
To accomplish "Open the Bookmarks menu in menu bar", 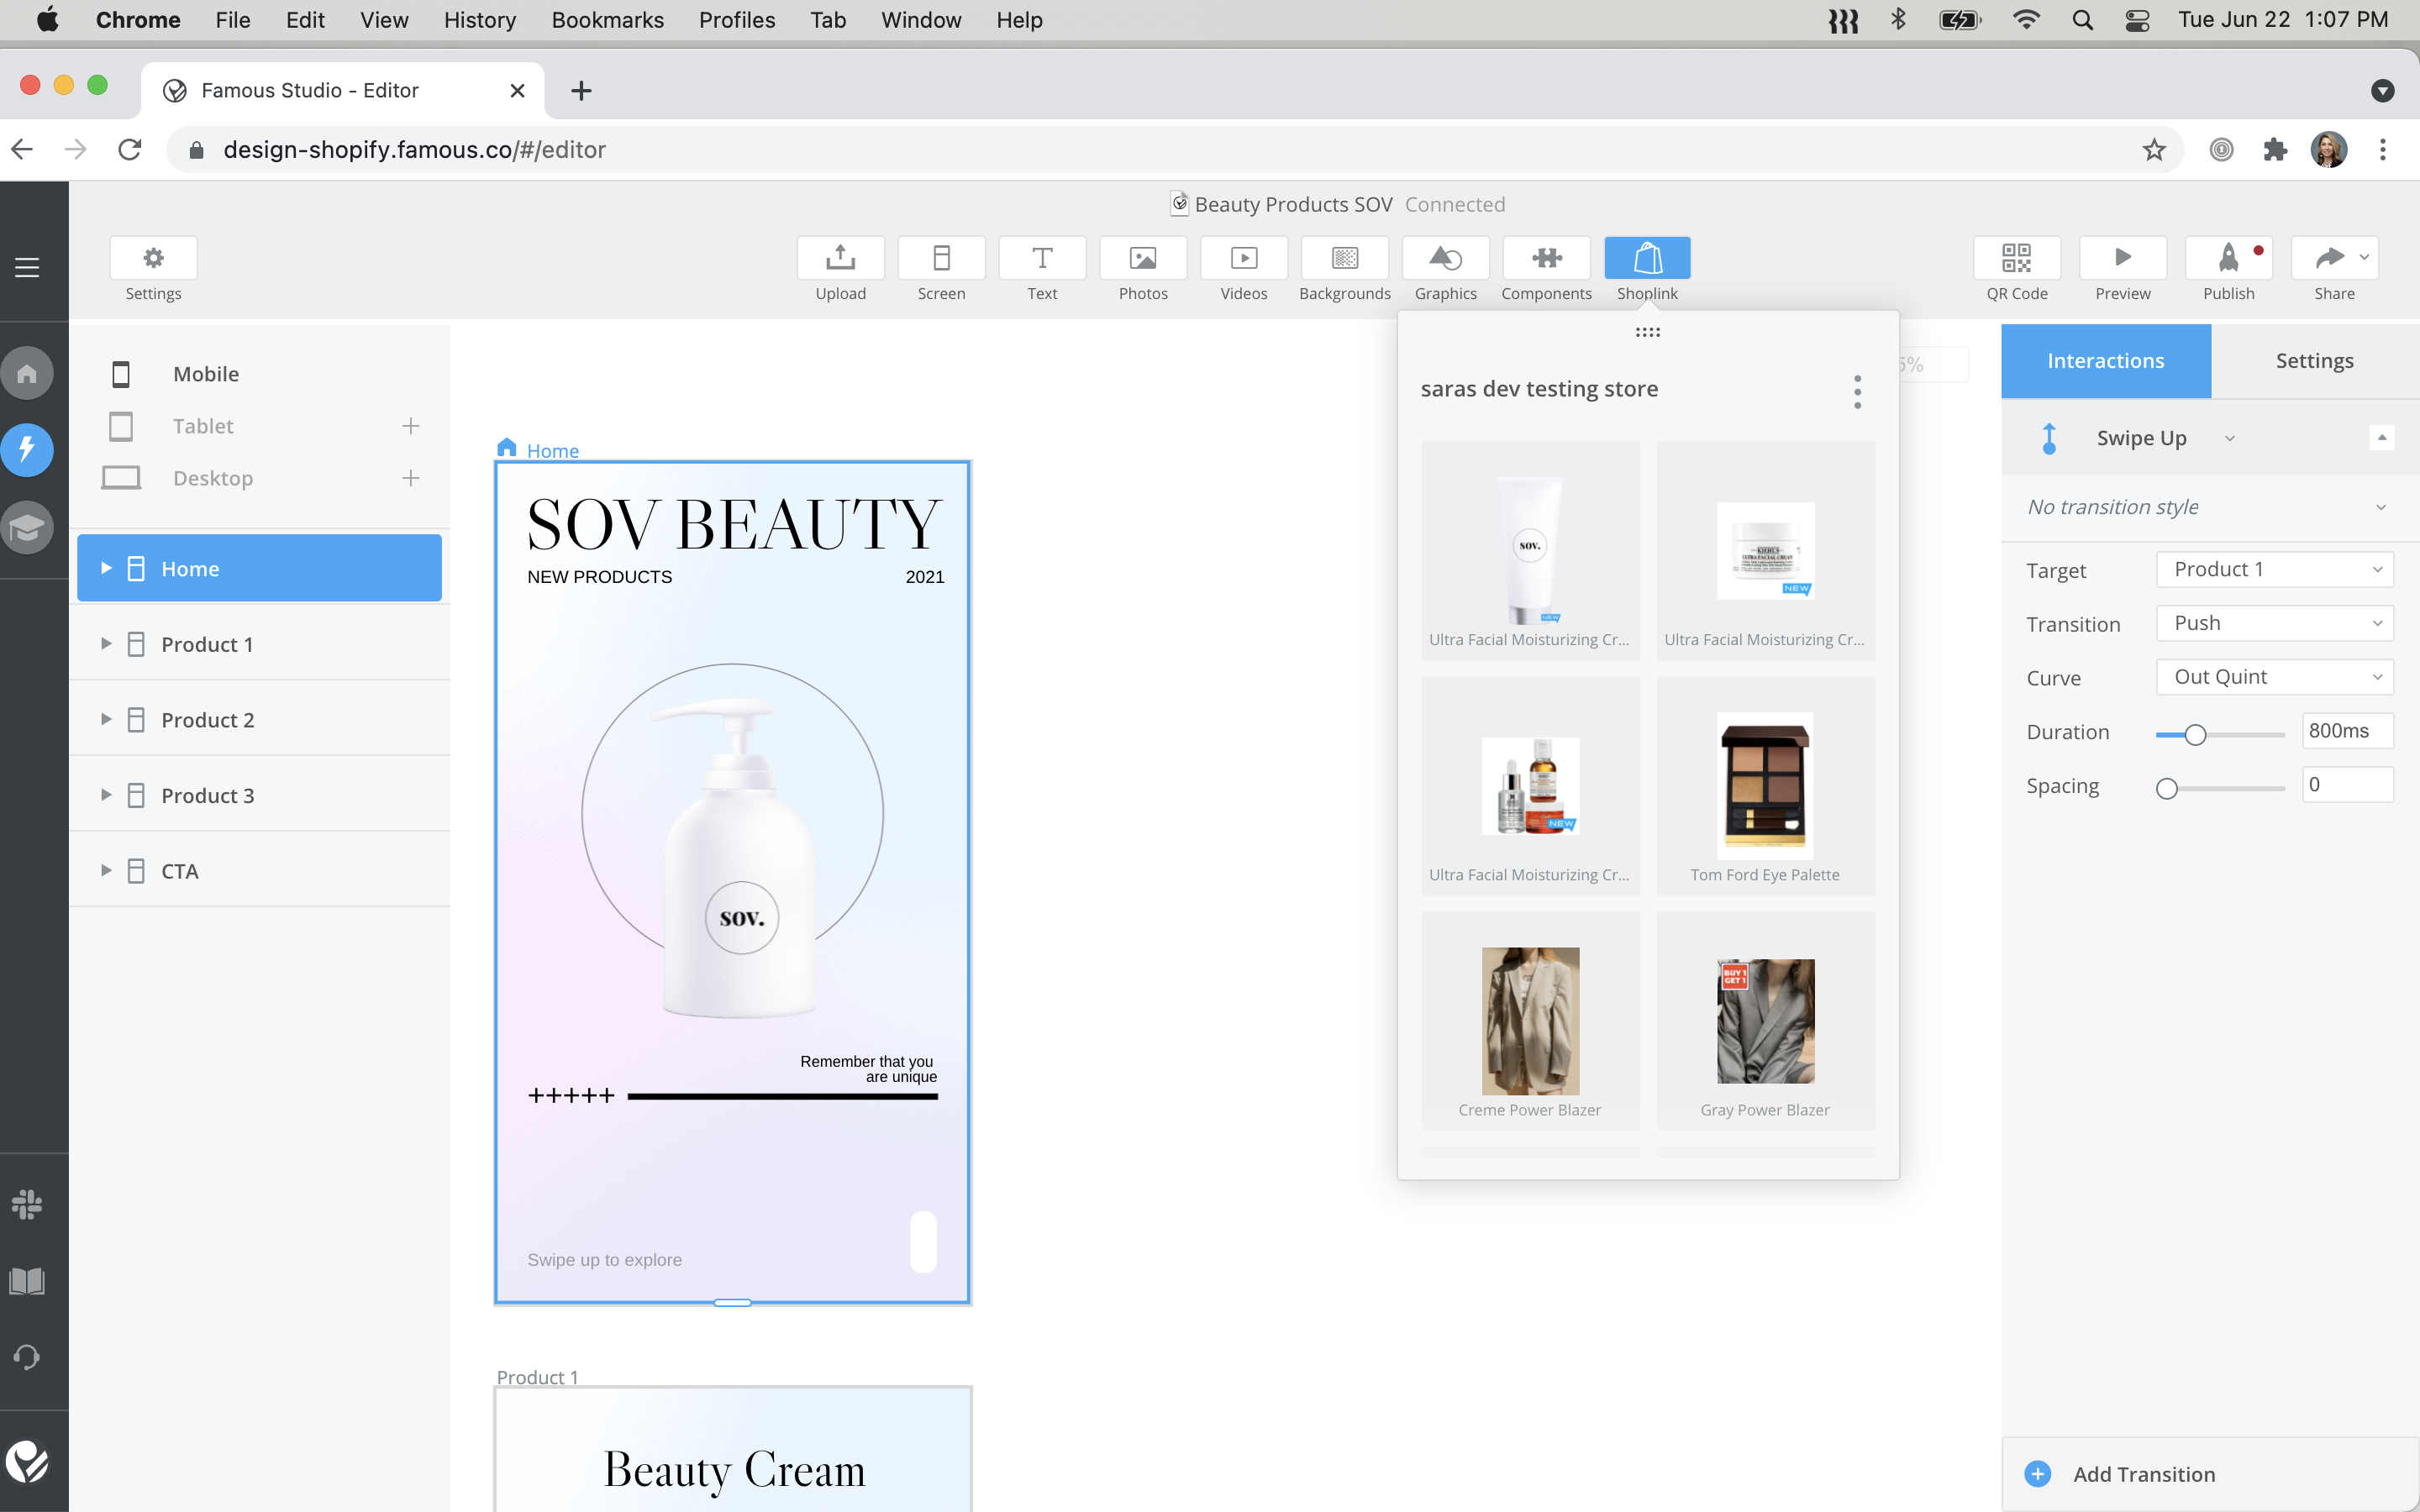I will [607, 20].
